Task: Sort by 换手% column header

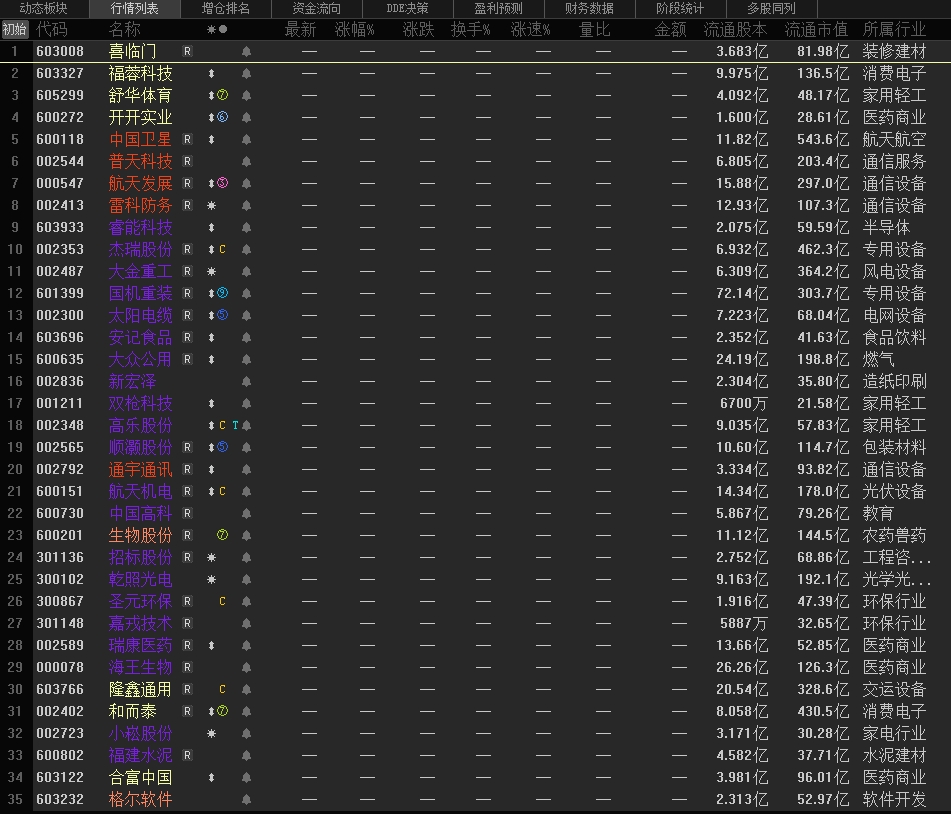Action: pyautogui.click(x=471, y=29)
